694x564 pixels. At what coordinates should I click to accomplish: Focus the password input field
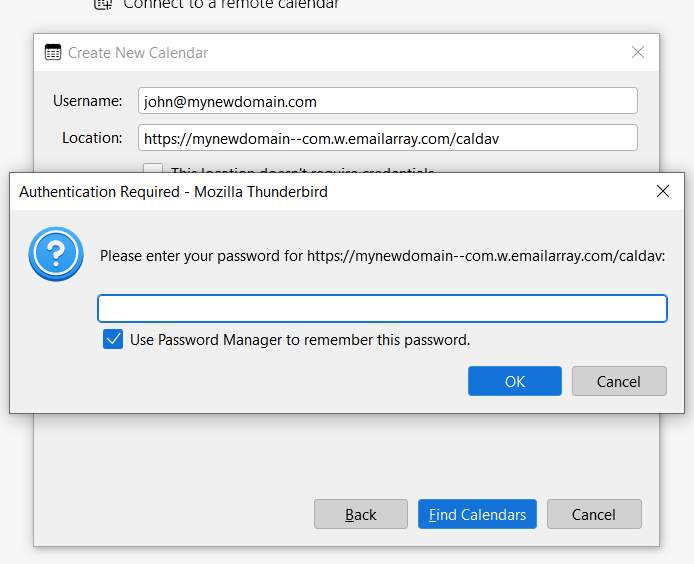382,308
